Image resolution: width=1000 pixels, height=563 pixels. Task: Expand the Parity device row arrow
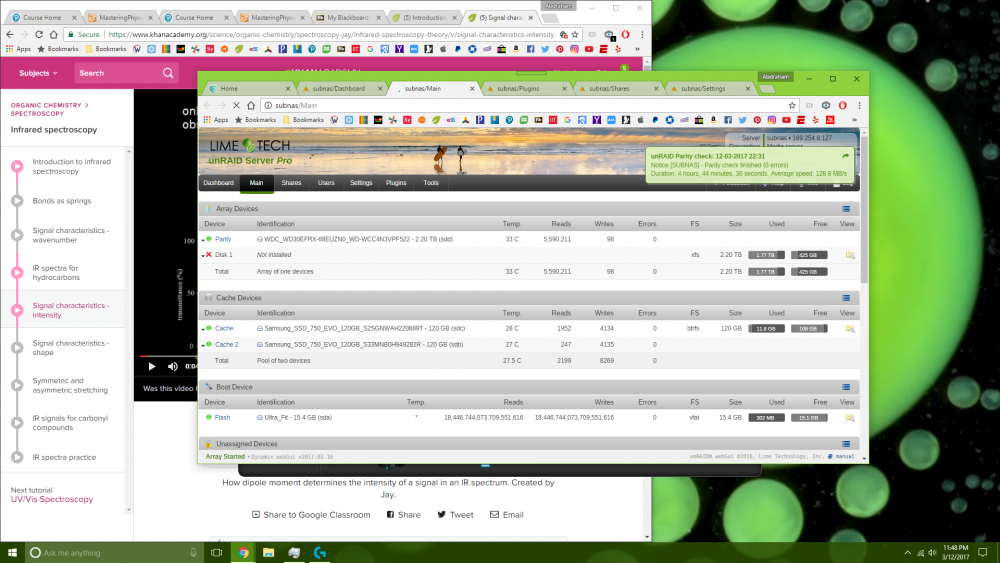coord(203,240)
